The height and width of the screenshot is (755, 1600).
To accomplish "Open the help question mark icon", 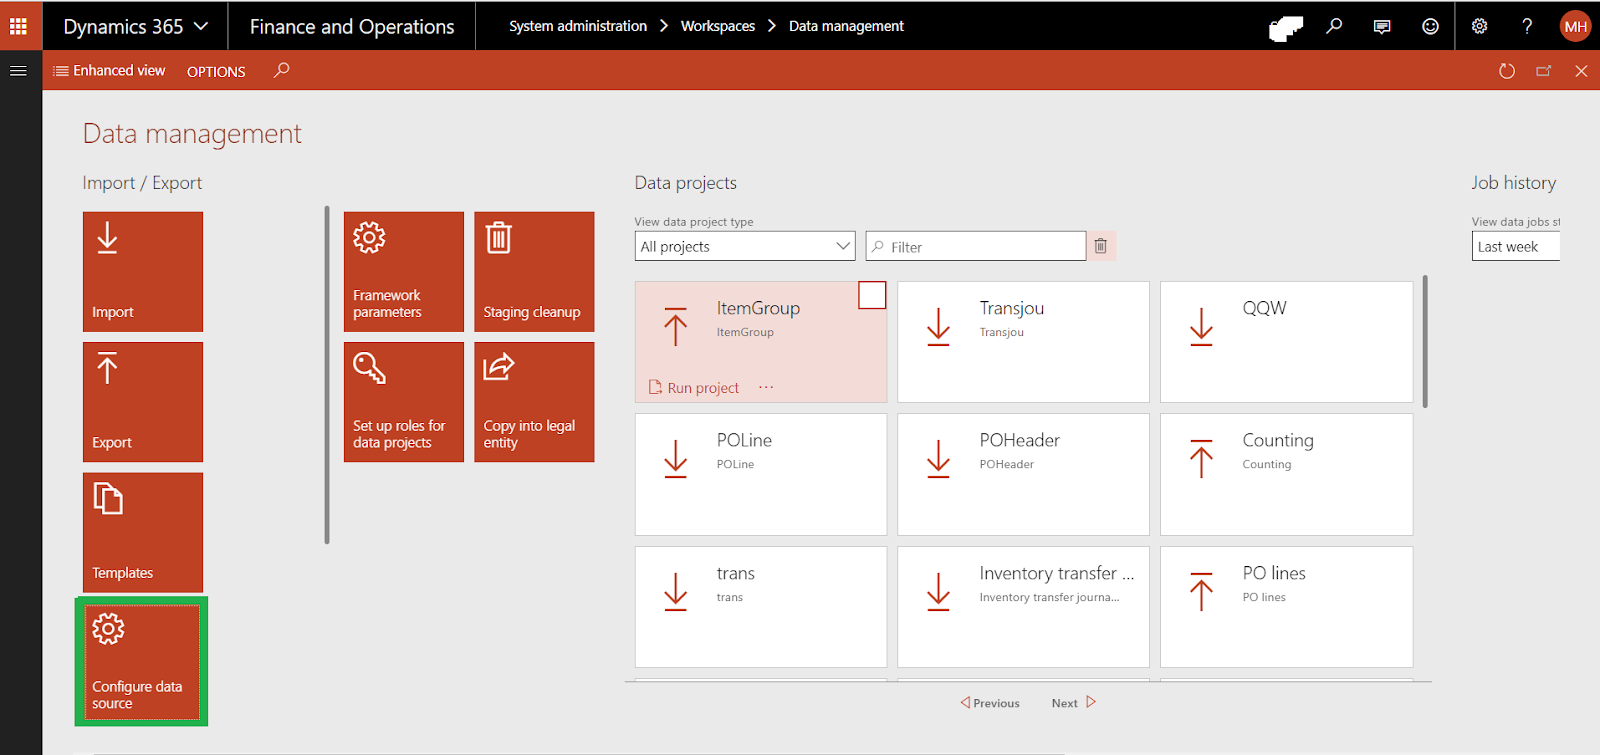I will [1527, 26].
